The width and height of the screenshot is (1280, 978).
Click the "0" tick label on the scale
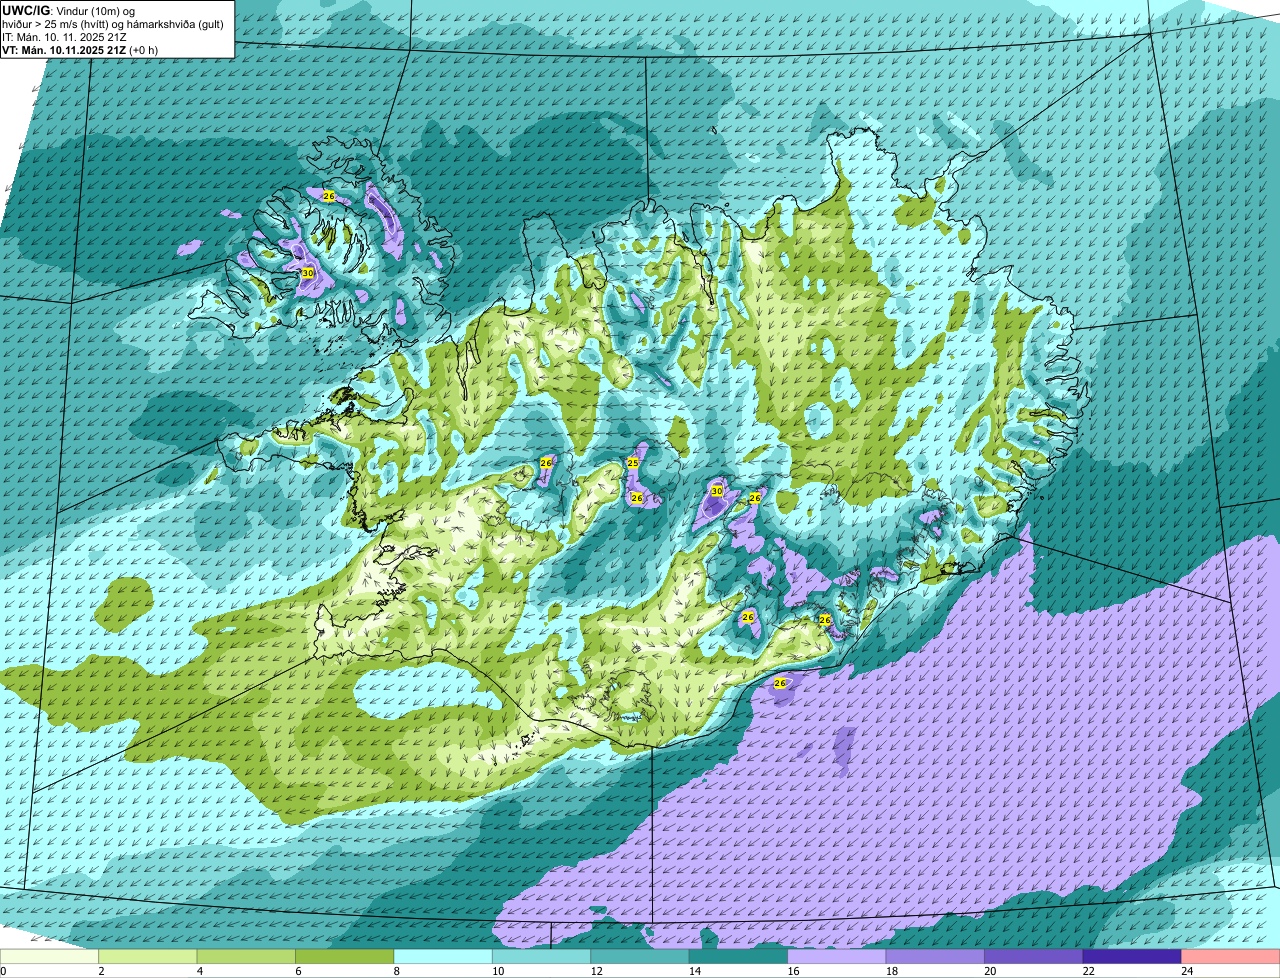3,971
